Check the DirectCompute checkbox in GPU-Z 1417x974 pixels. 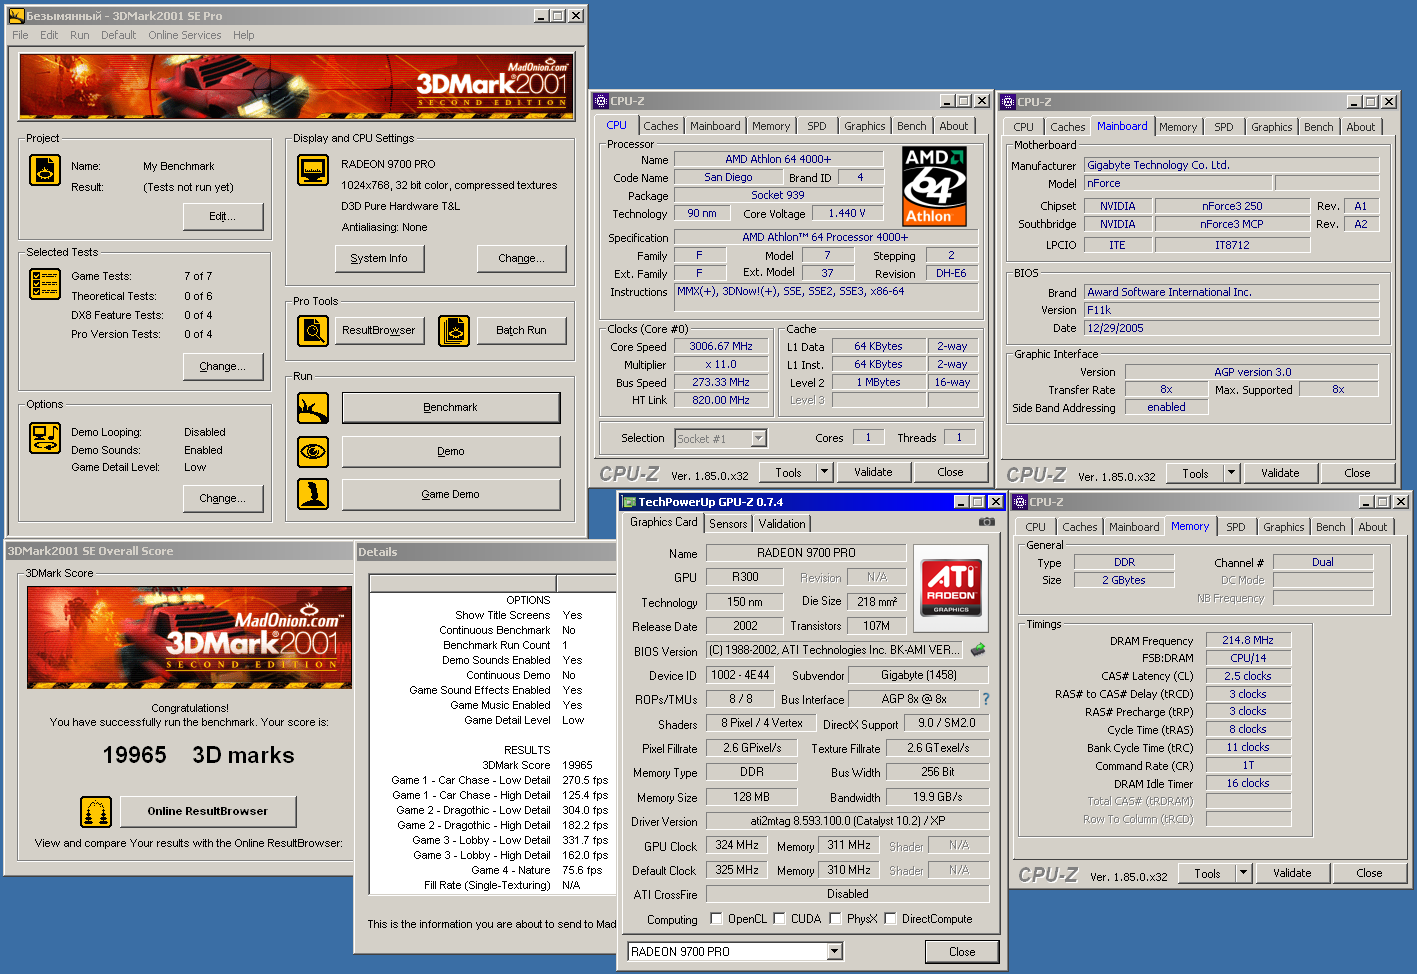pyautogui.click(x=890, y=919)
